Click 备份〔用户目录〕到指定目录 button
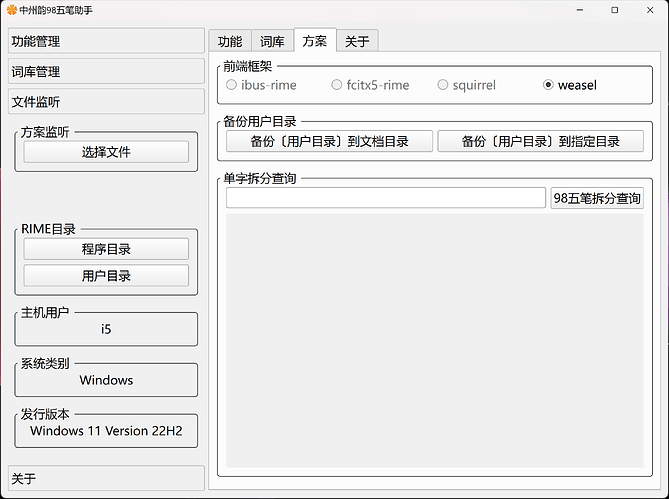Screen dimensions: 669x499 point(541,141)
